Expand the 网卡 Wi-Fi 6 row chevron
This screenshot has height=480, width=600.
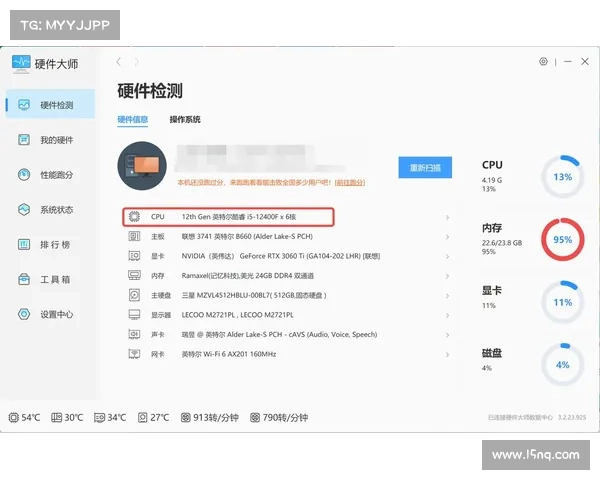[447, 354]
